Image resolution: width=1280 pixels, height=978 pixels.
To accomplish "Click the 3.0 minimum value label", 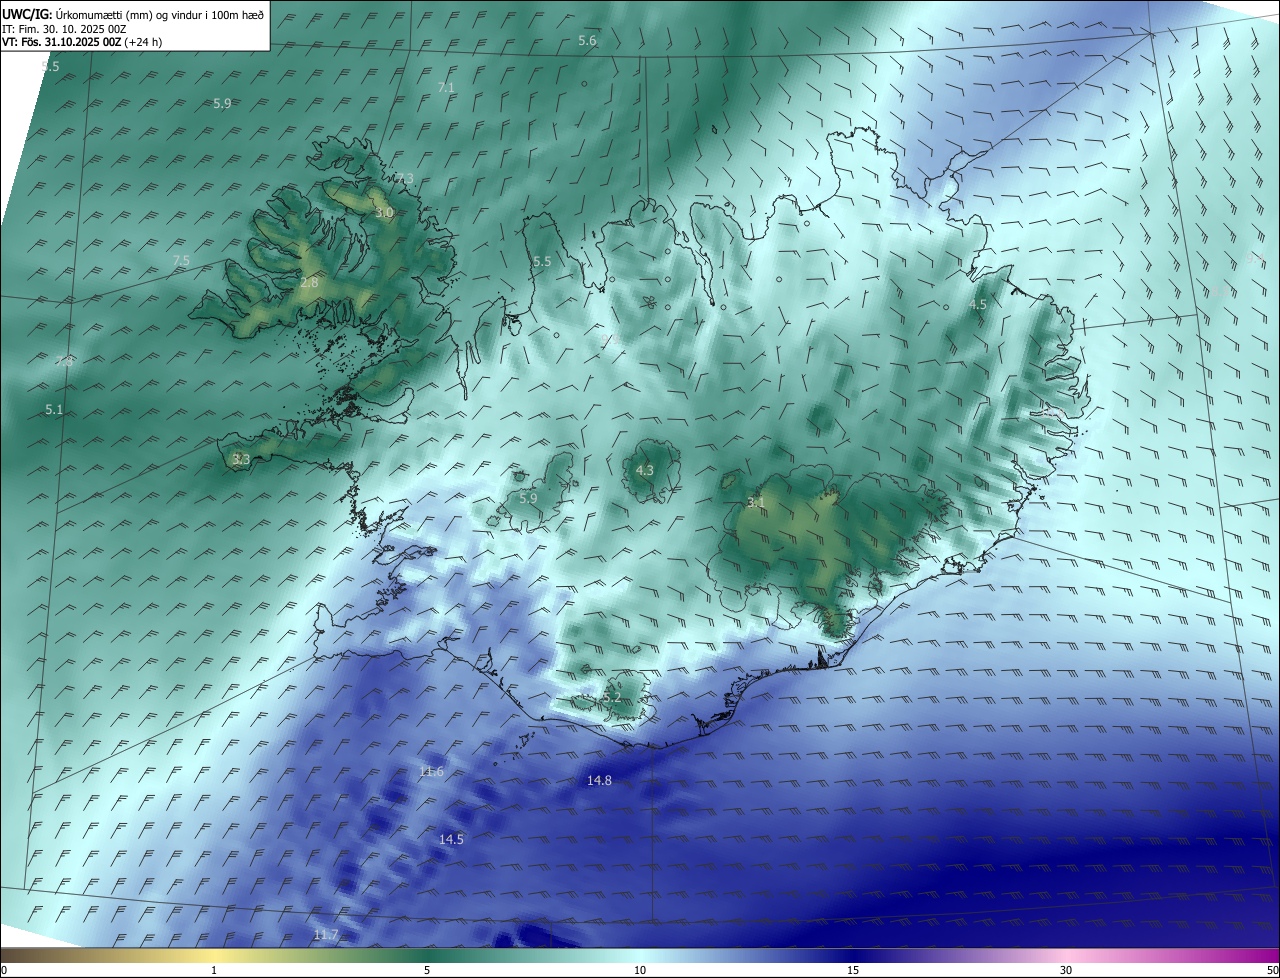I will [x=384, y=213].
